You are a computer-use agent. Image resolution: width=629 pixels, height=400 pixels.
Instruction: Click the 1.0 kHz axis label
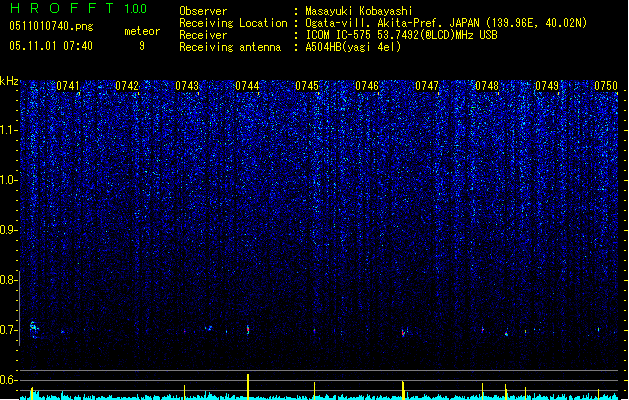click(x=8, y=180)
